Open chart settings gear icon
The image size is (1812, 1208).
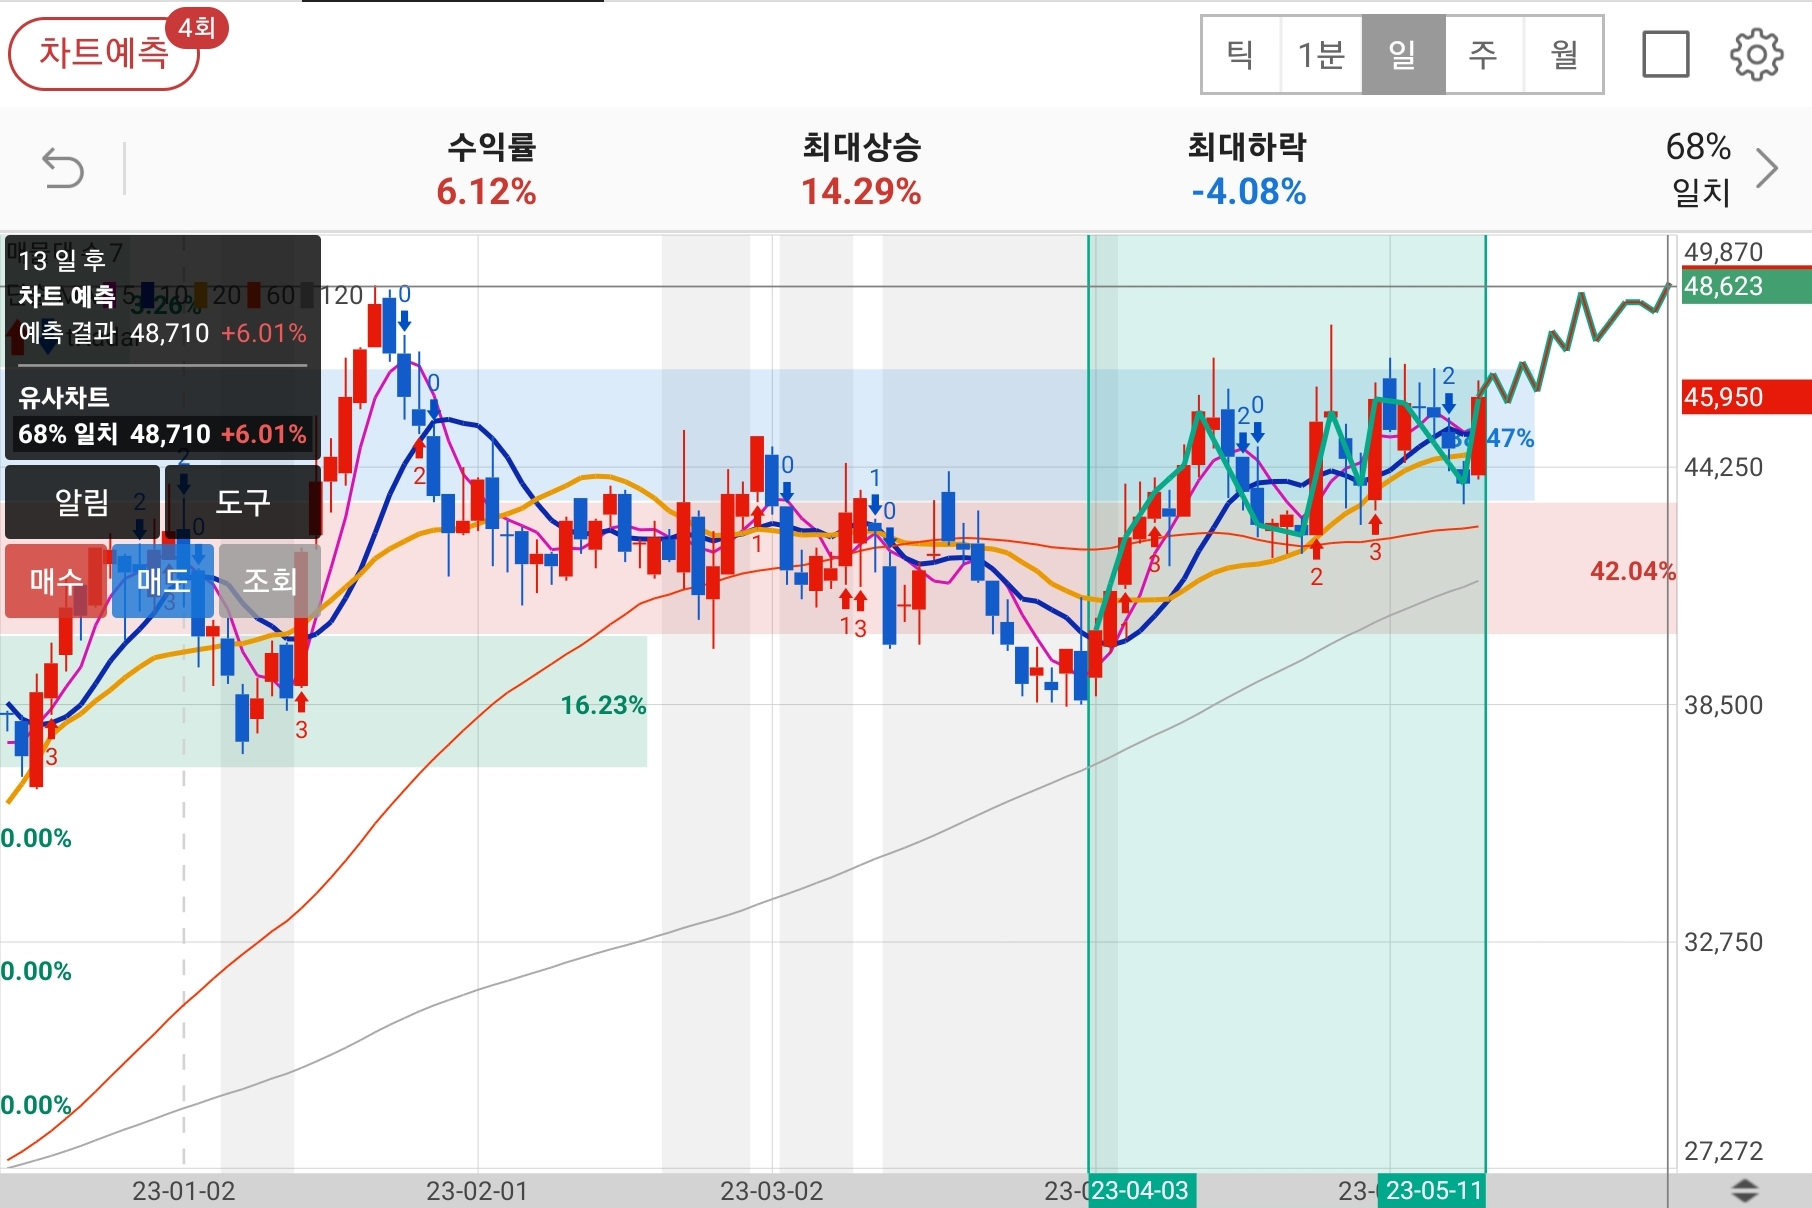point(1756,54)
